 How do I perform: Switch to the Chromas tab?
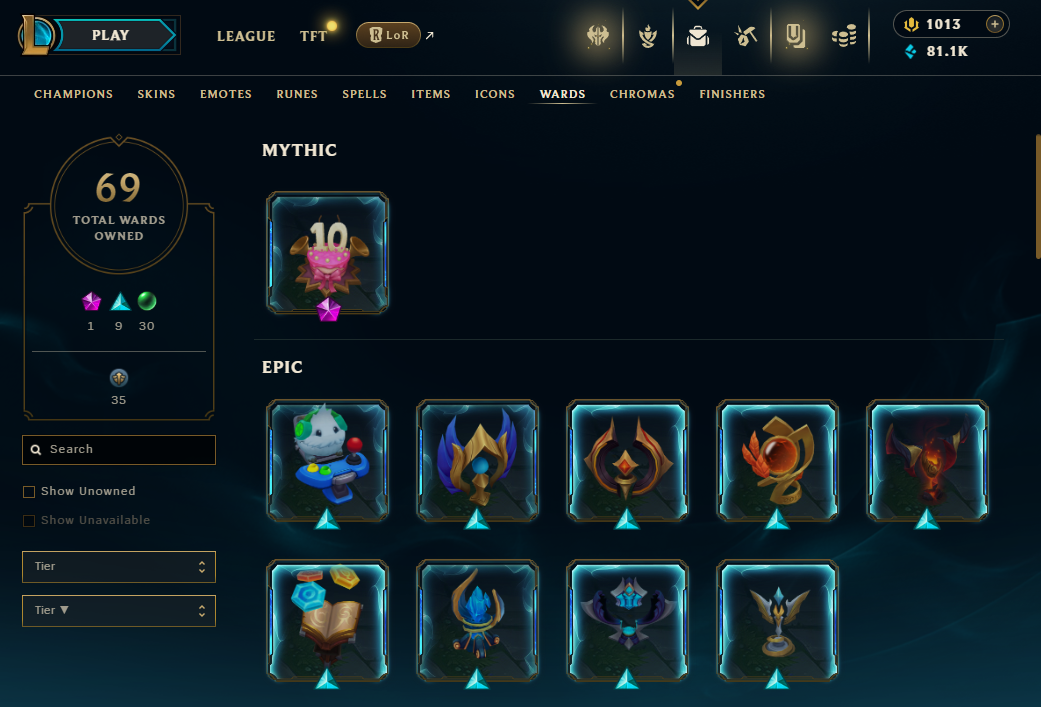642,94
